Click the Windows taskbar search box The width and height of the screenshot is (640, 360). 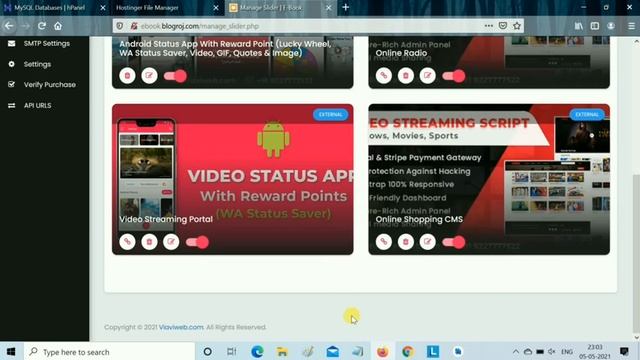(x=109, y=351)
